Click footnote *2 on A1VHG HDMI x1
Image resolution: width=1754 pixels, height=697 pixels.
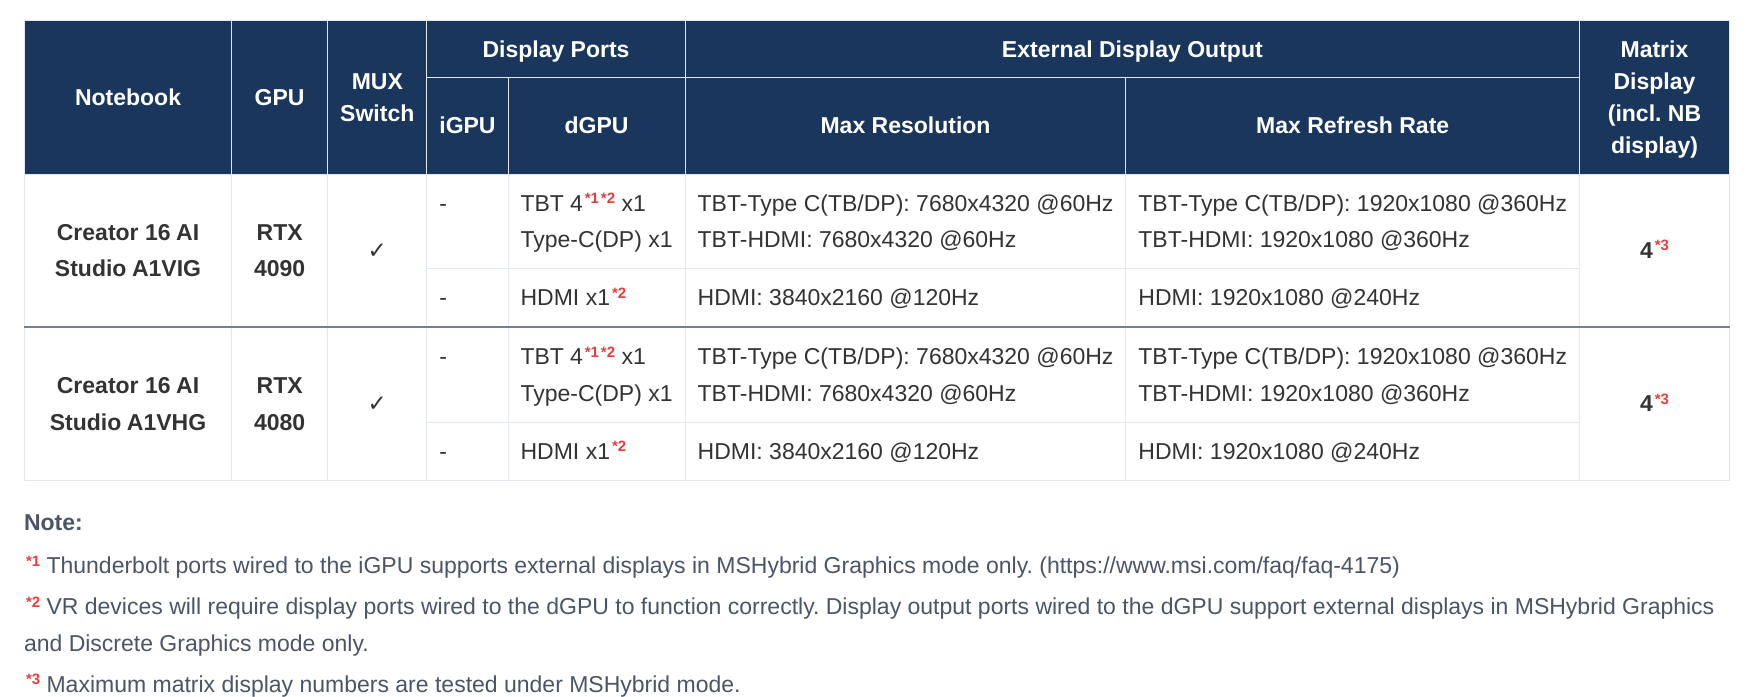[x=619, y=446]
